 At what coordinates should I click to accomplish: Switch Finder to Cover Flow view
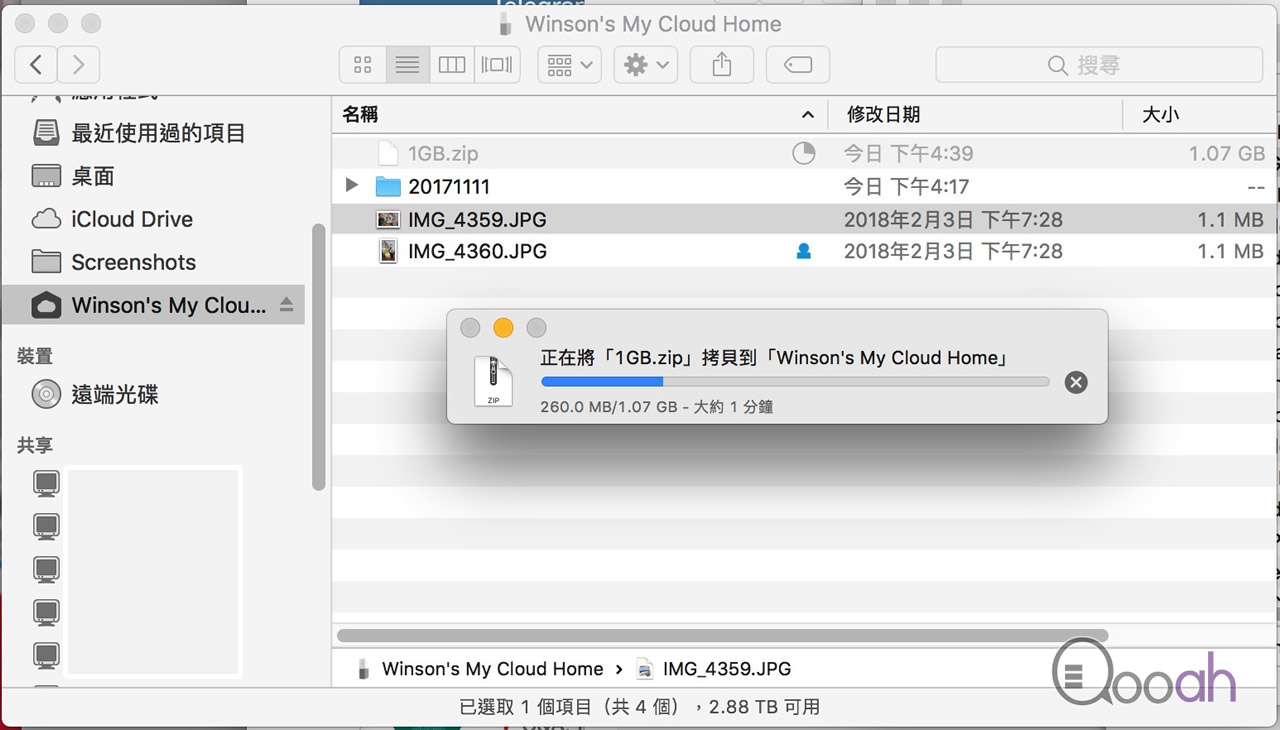tap(497, 65)
